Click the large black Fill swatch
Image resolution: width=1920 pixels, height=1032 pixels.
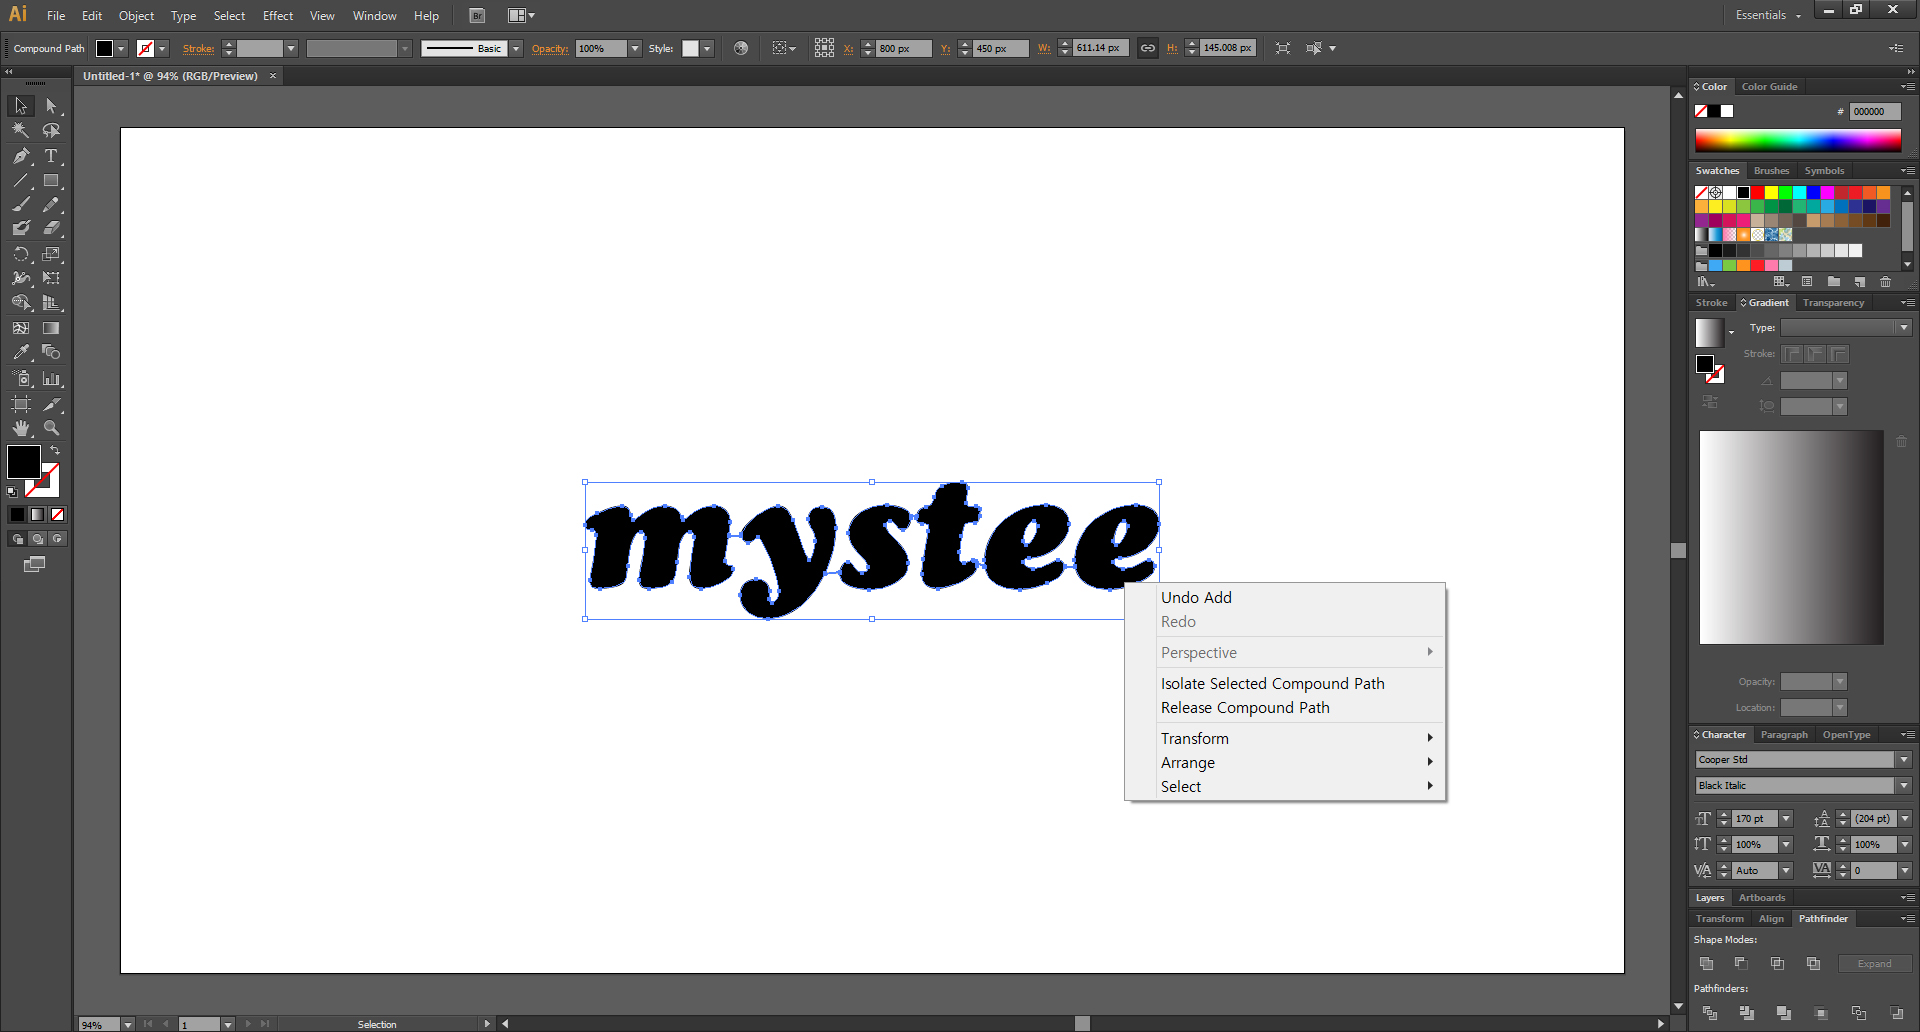(x=24, y=462)
